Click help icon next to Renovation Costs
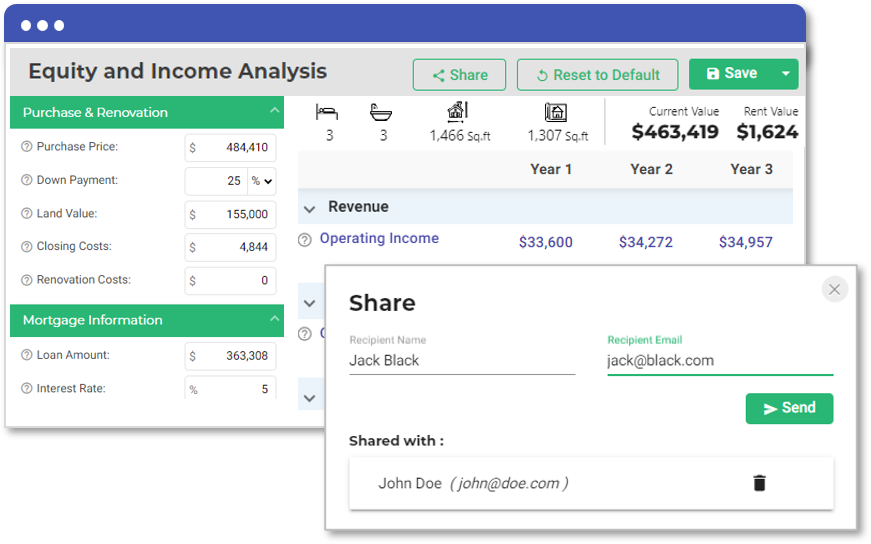 click(26, 280)
